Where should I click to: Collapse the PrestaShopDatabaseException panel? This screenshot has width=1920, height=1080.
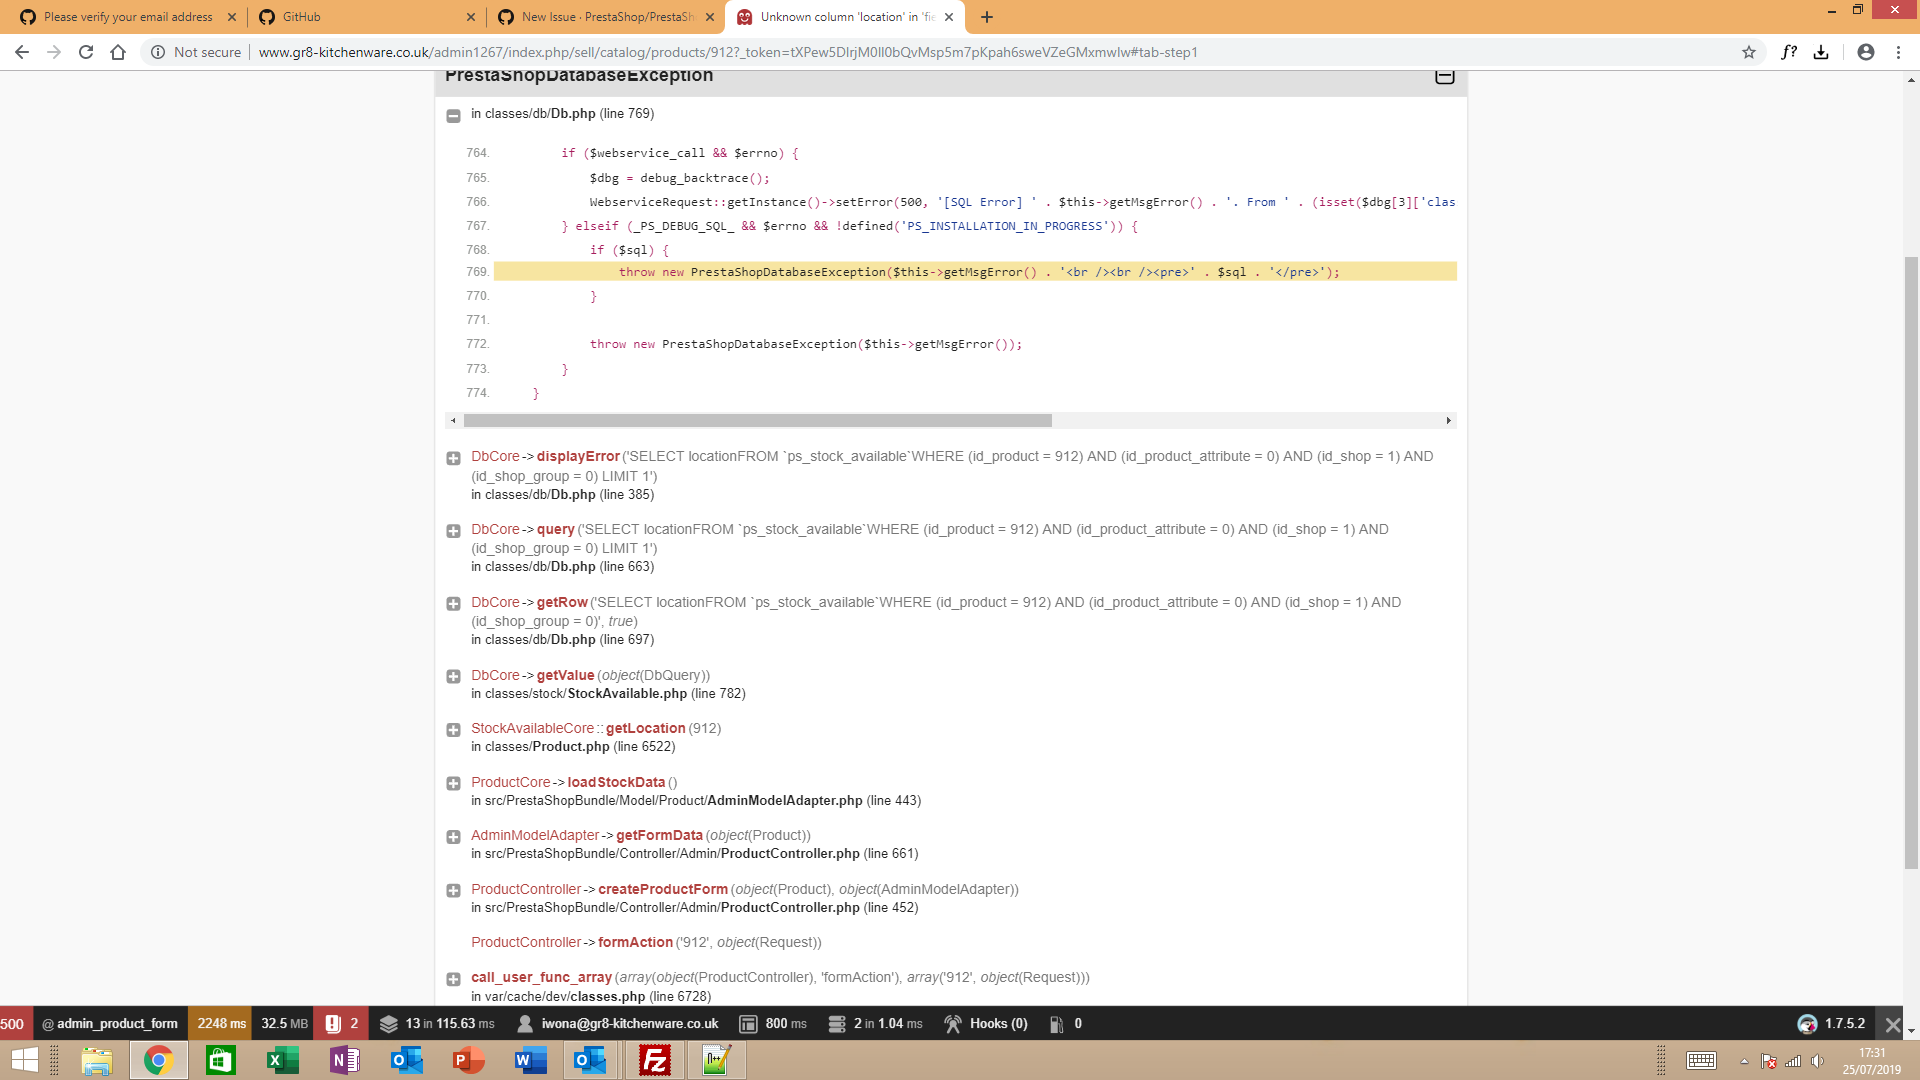coord(1444,76)
